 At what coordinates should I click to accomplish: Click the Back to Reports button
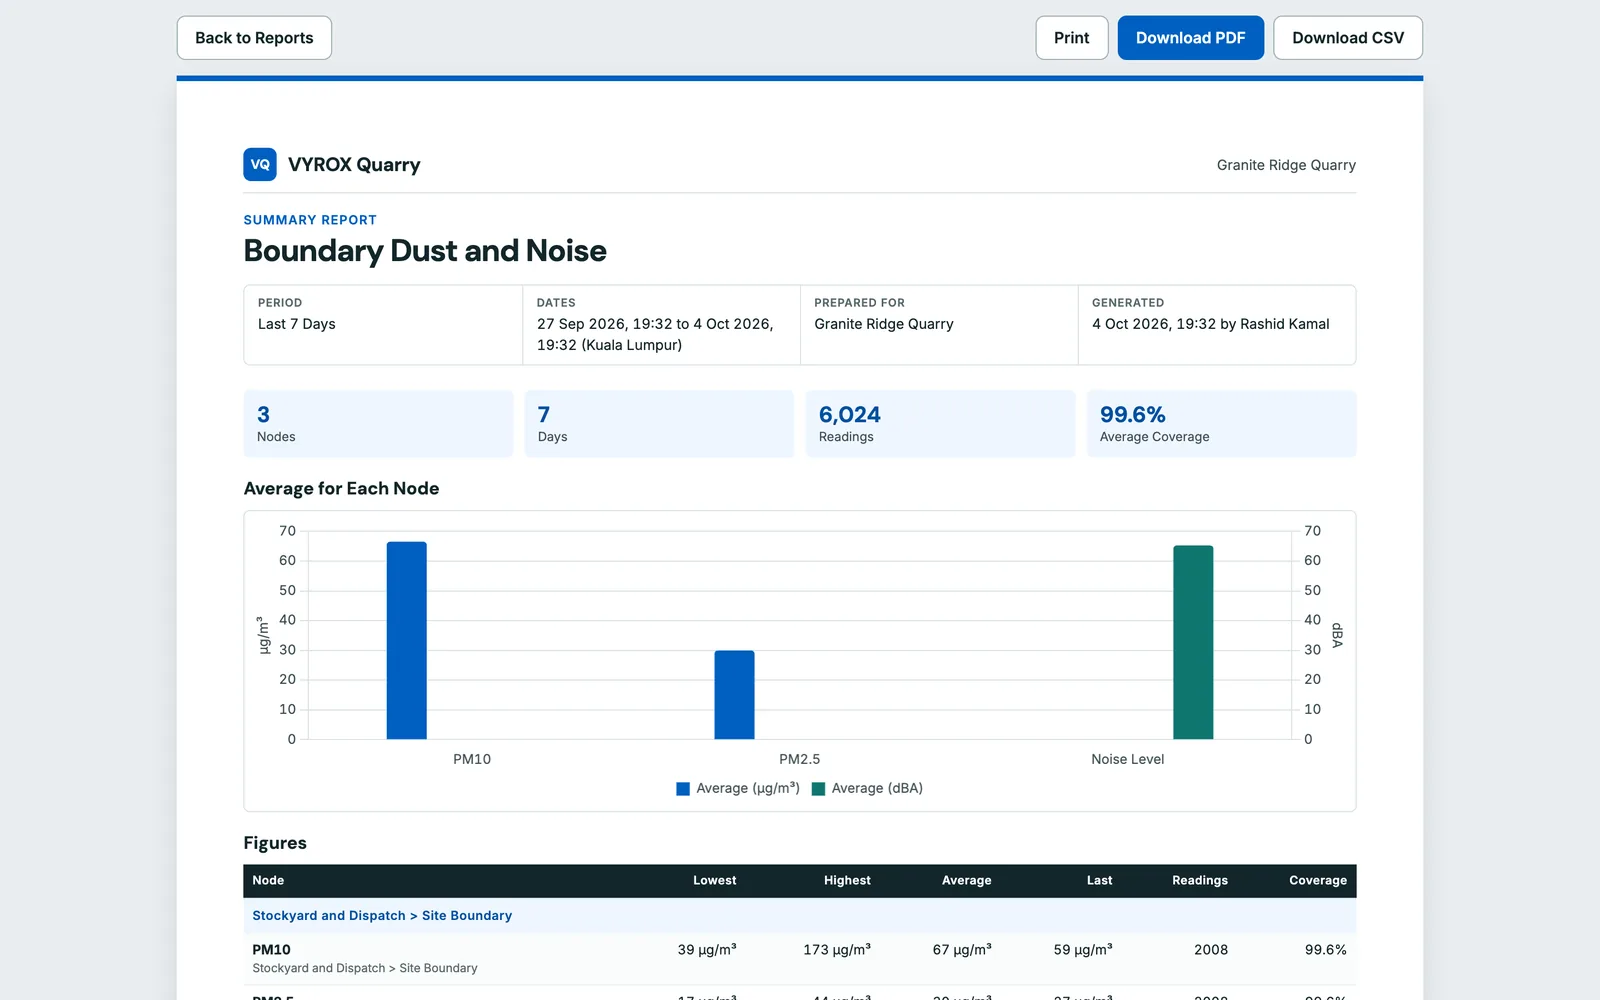click(x=254, y=38)
